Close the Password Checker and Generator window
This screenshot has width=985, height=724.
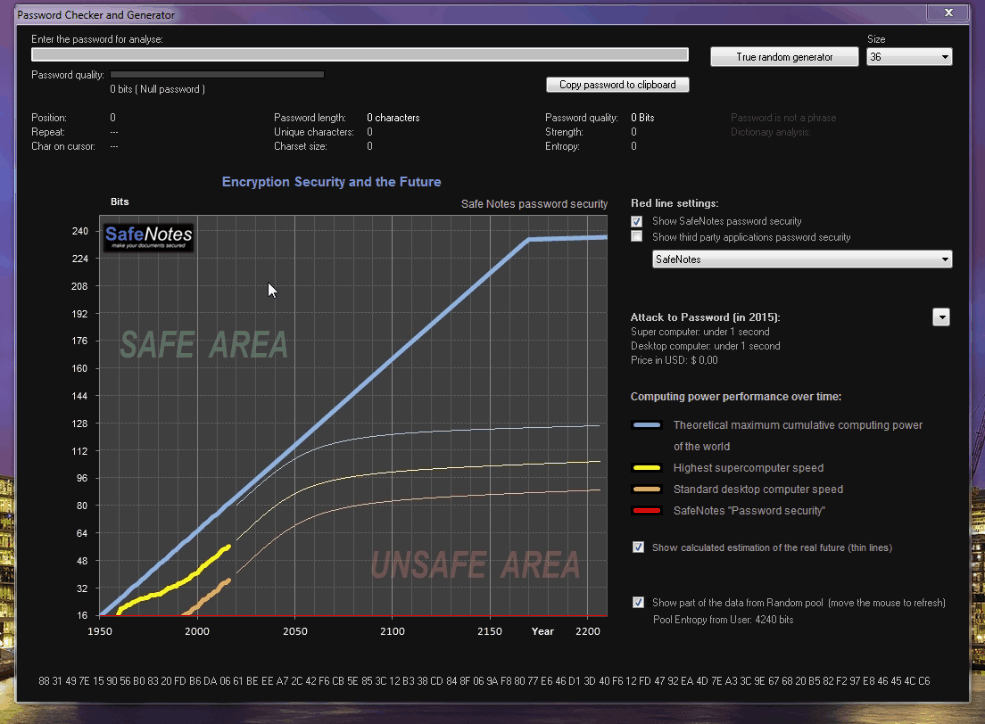tap(949, 13)
